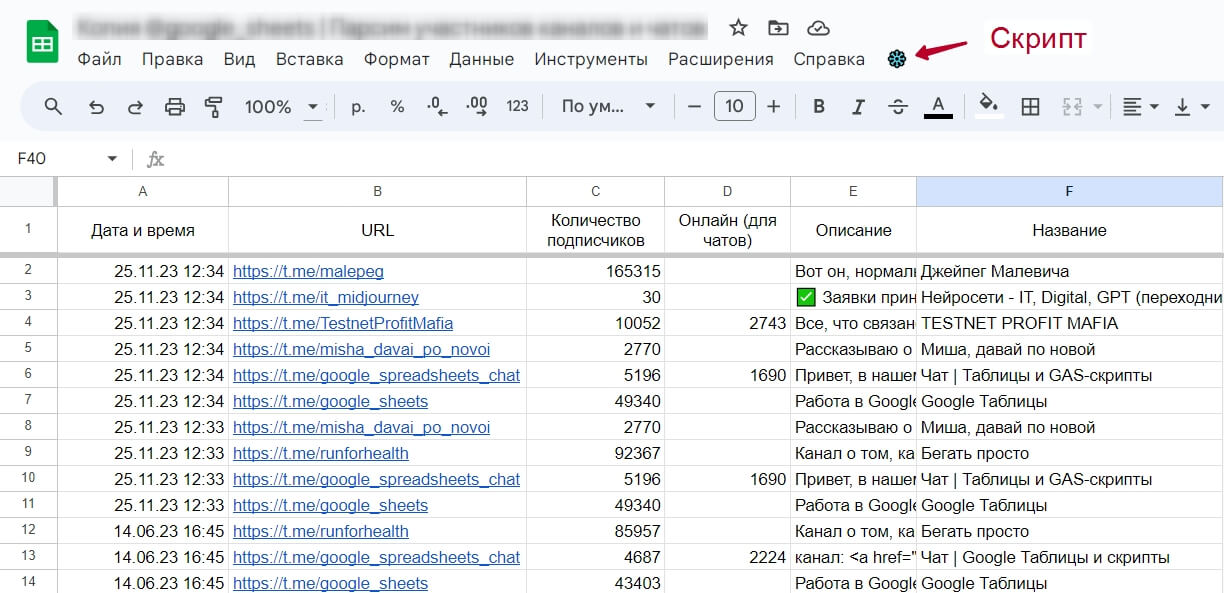Image resolution: width=1224 pixels, height=593 pixels.
Task: Open more number formats 123
Action: pyautogui.click(x=517, y=106)
